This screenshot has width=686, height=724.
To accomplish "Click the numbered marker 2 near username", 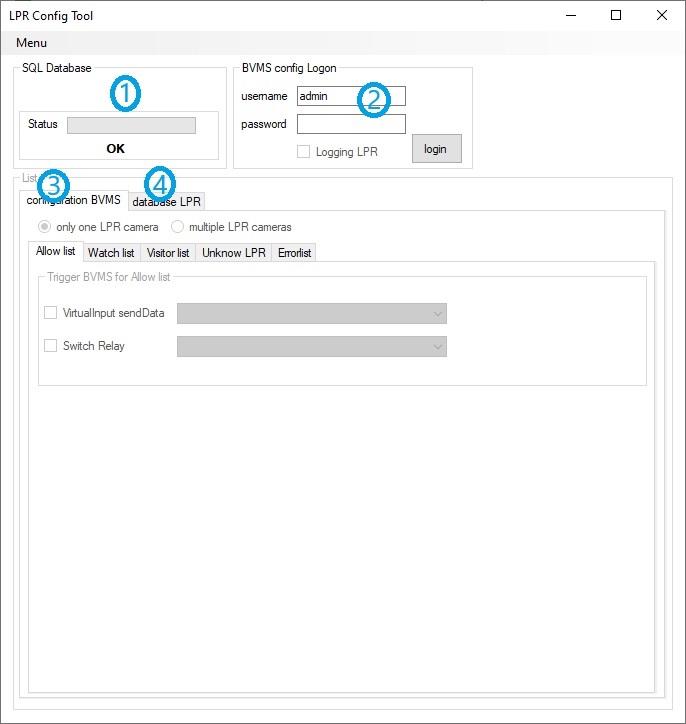I will pos(374,99).
